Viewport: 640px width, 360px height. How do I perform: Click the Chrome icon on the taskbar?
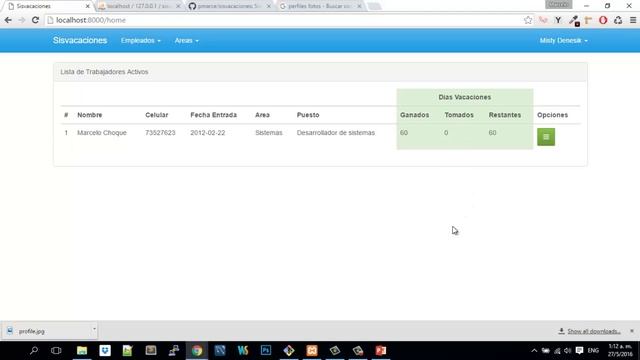tap(197, 351)
